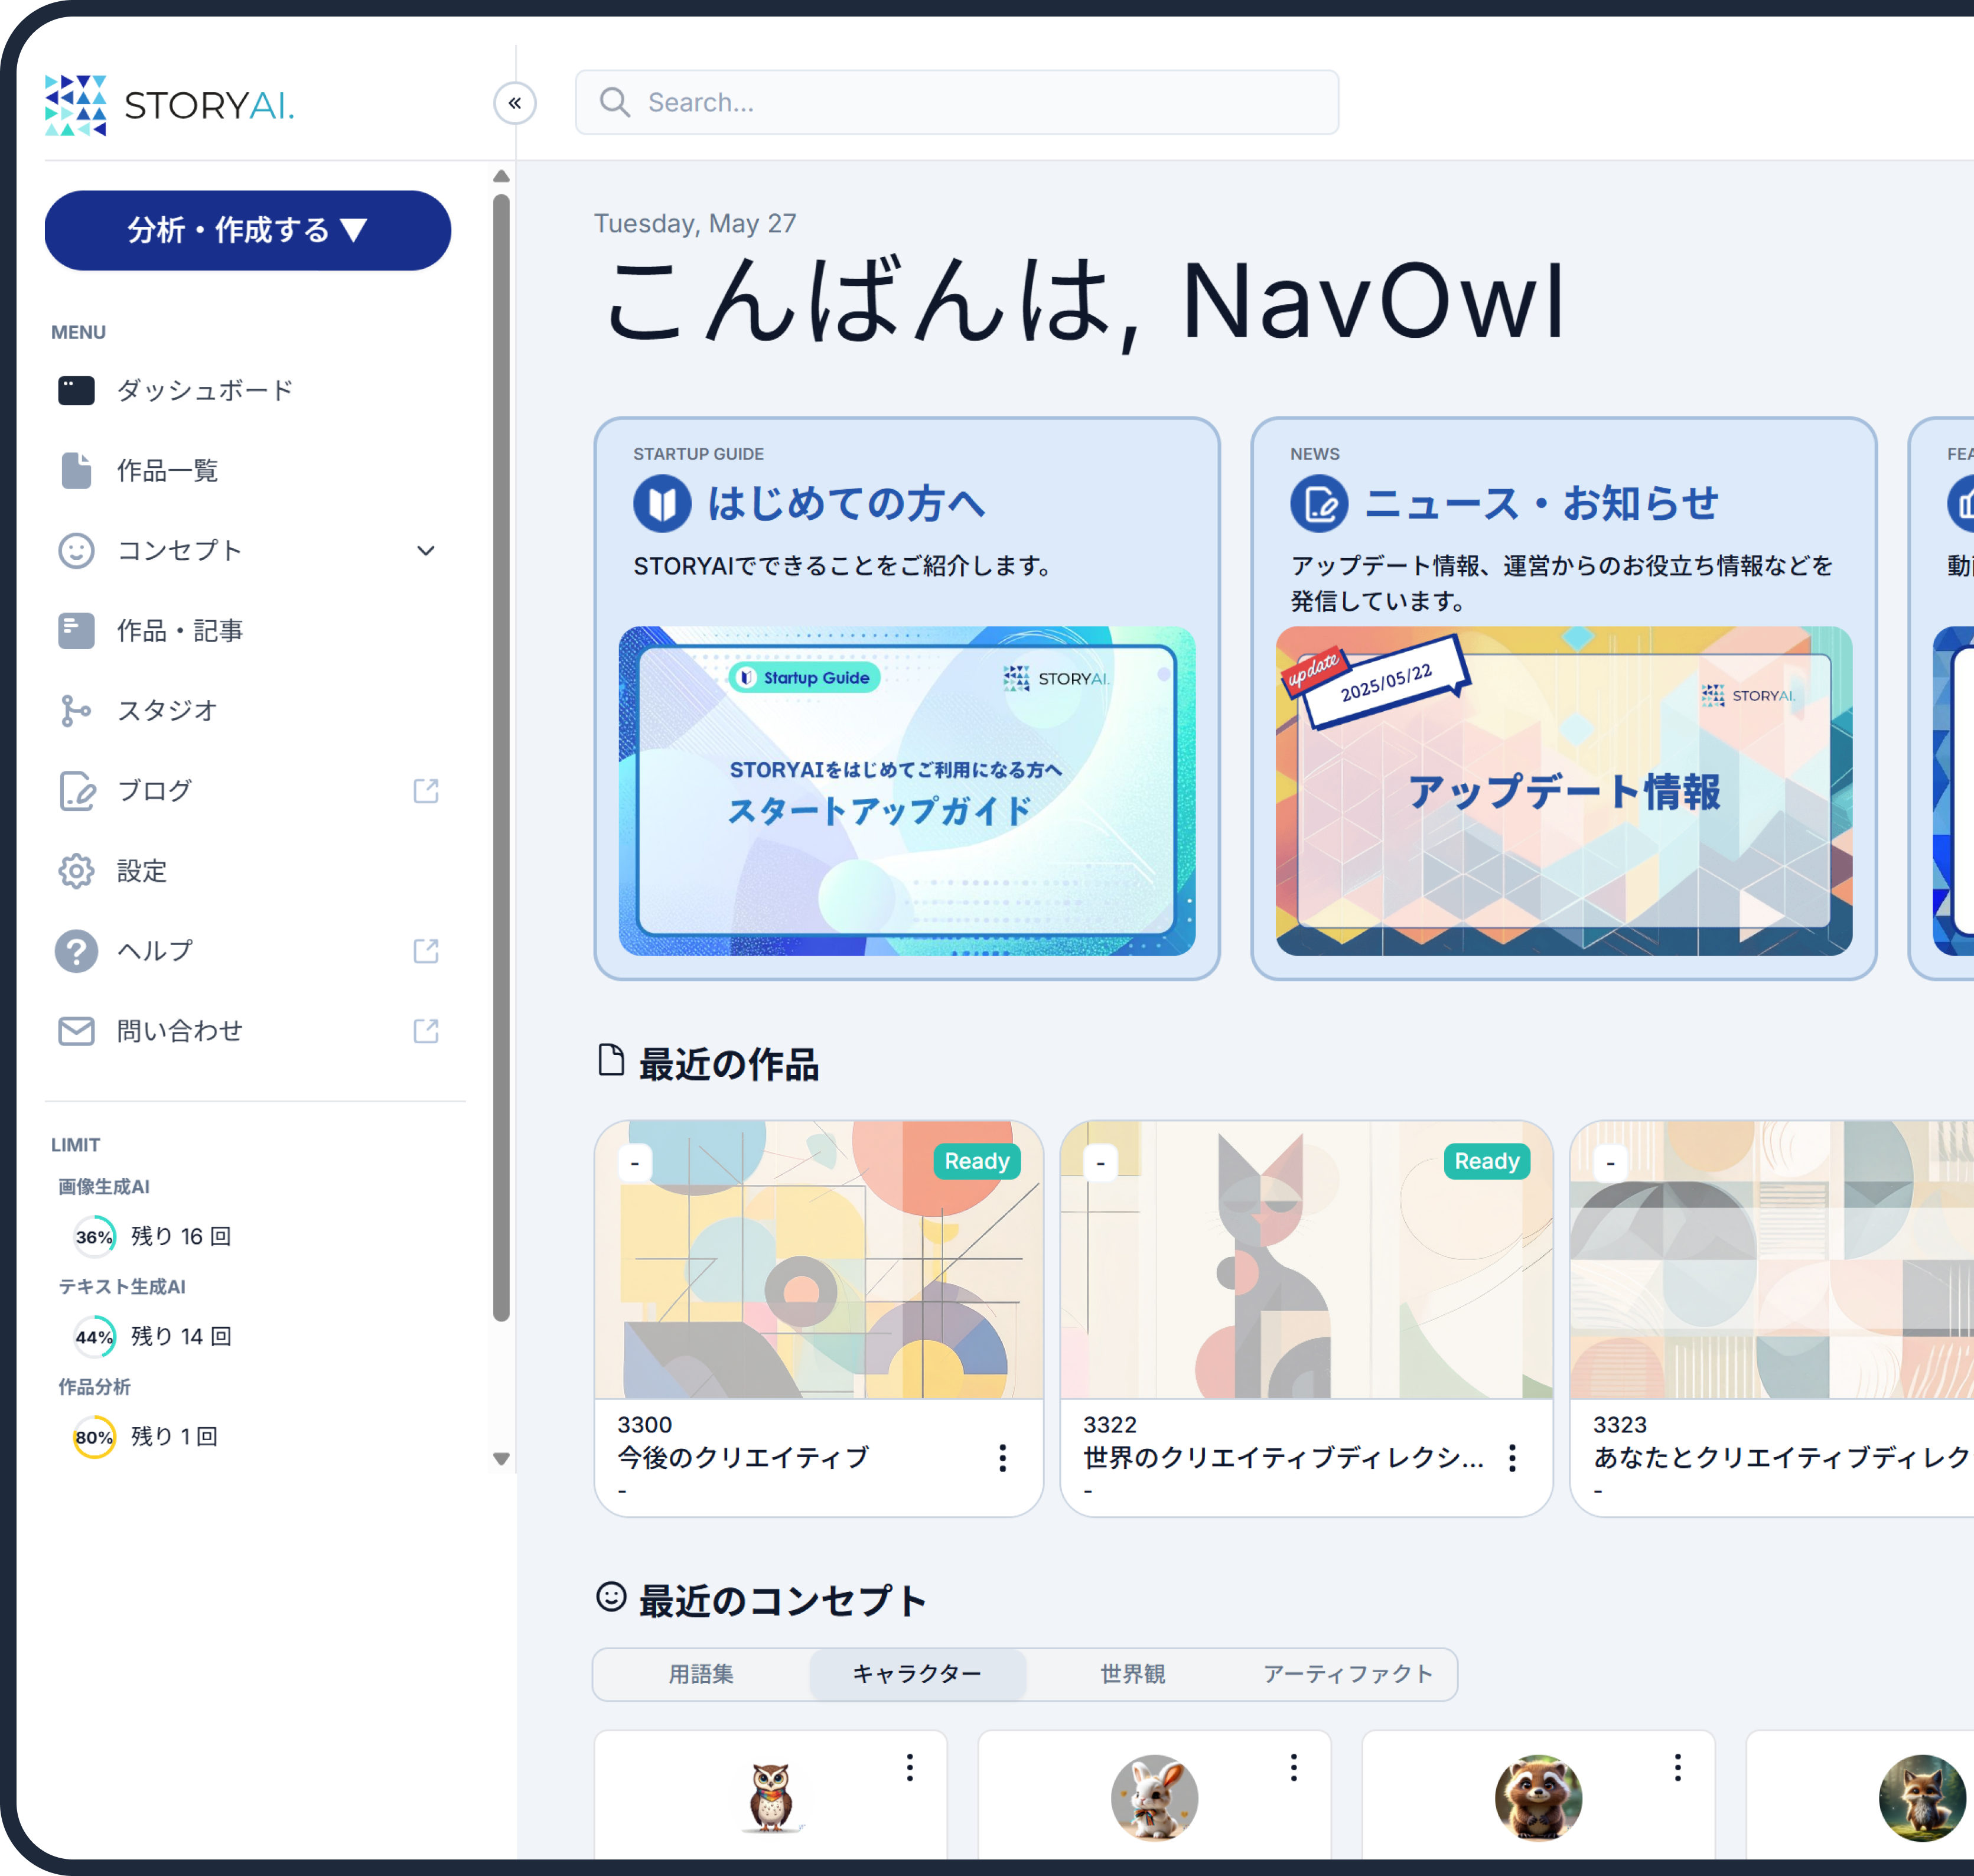Open the kebab menu on work 3300
This screenshot has height=1876, width=1974.
pos(1002,1458)
